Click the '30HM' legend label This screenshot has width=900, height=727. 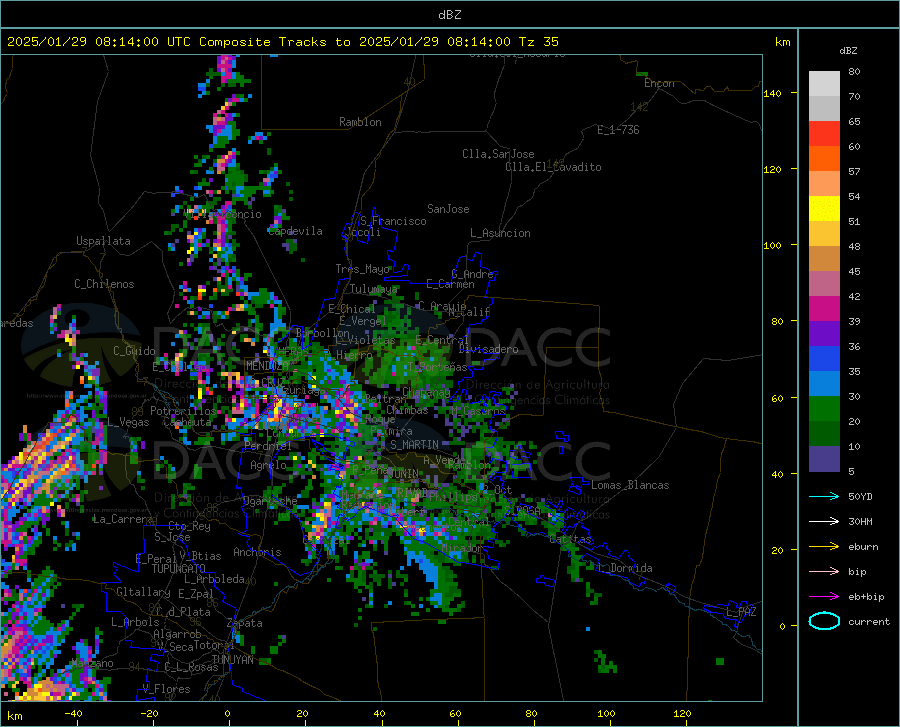click(x=860, y=522)
